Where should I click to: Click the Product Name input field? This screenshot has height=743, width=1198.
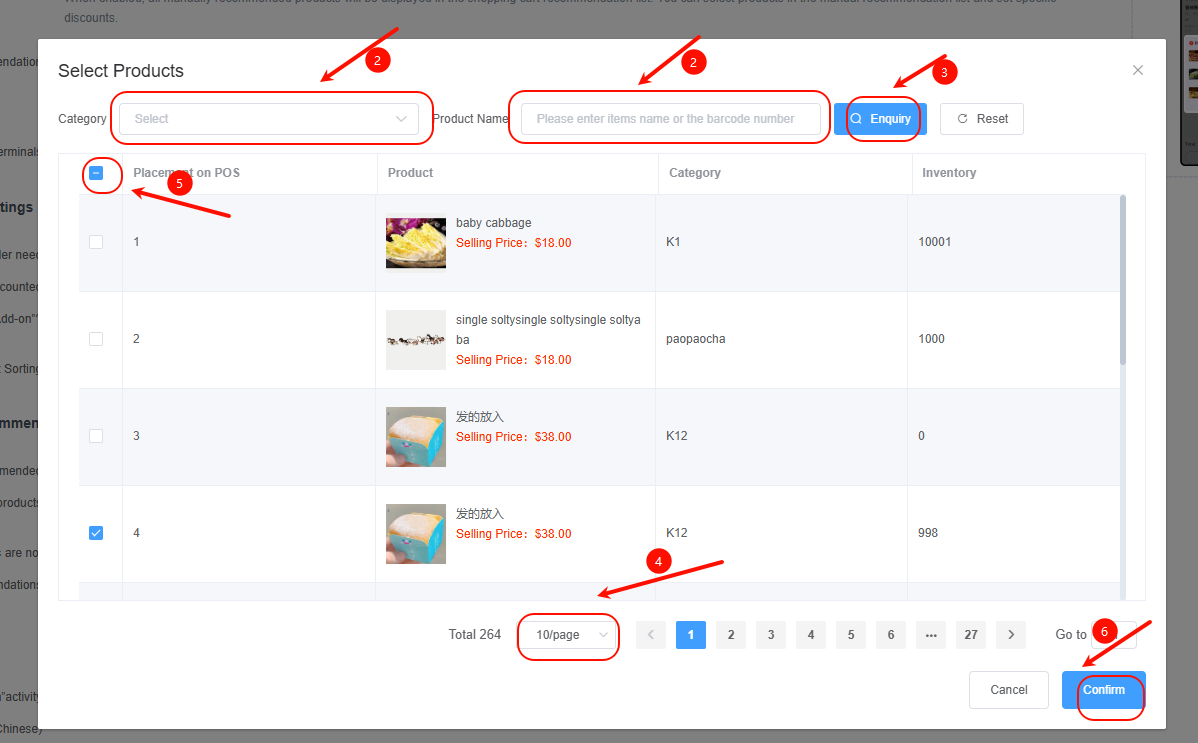point(670,118)
